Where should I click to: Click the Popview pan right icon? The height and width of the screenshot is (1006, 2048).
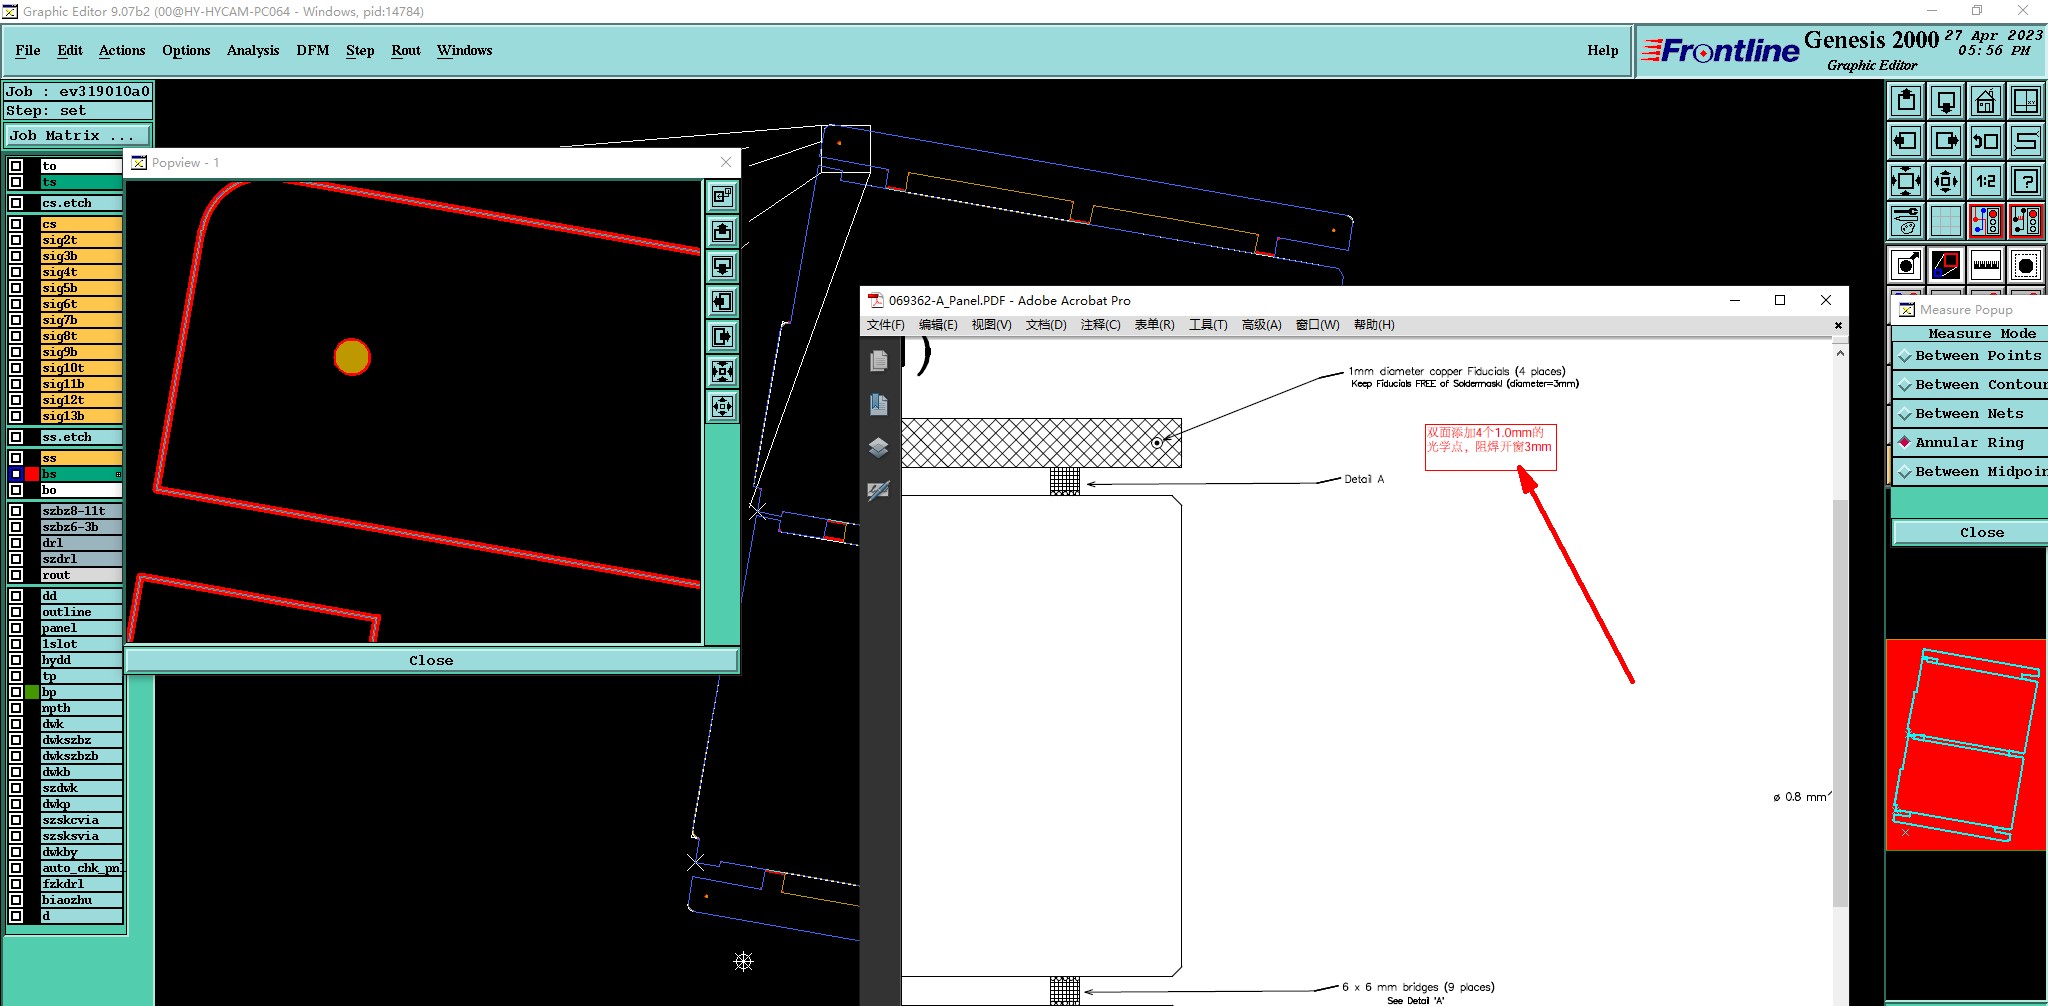coord(722,337)
